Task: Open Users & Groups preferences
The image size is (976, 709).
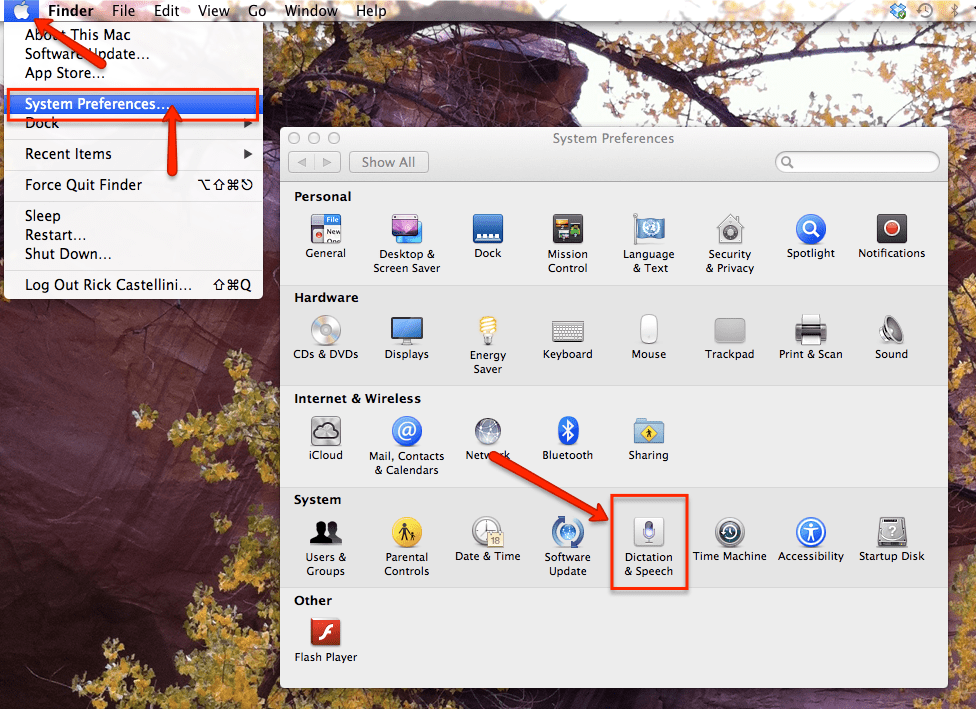Action: click(x=326, y=547)
